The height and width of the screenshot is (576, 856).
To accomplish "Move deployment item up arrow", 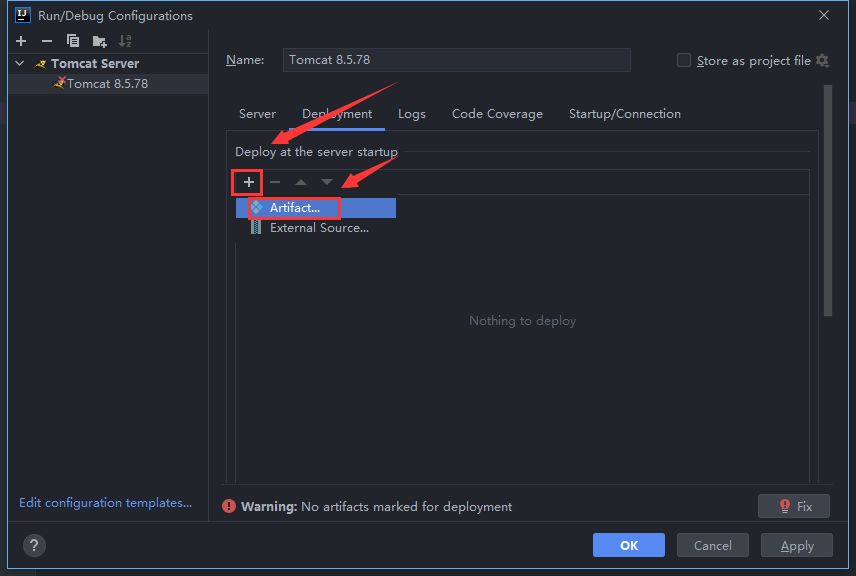I will pyautogui.click(x=301, y=182).
